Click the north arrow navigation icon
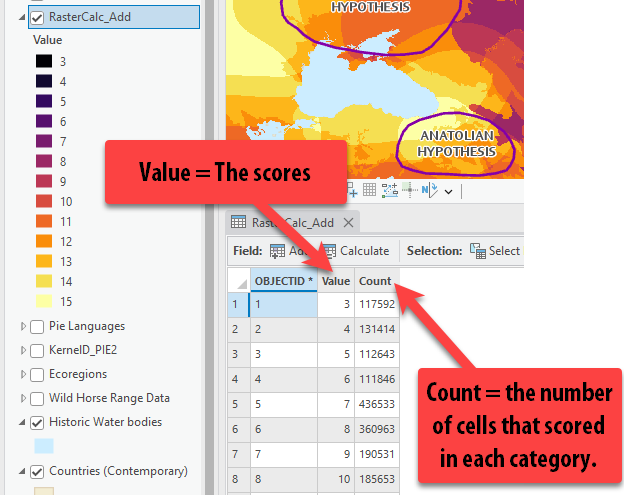 click(x=430, y=190)
